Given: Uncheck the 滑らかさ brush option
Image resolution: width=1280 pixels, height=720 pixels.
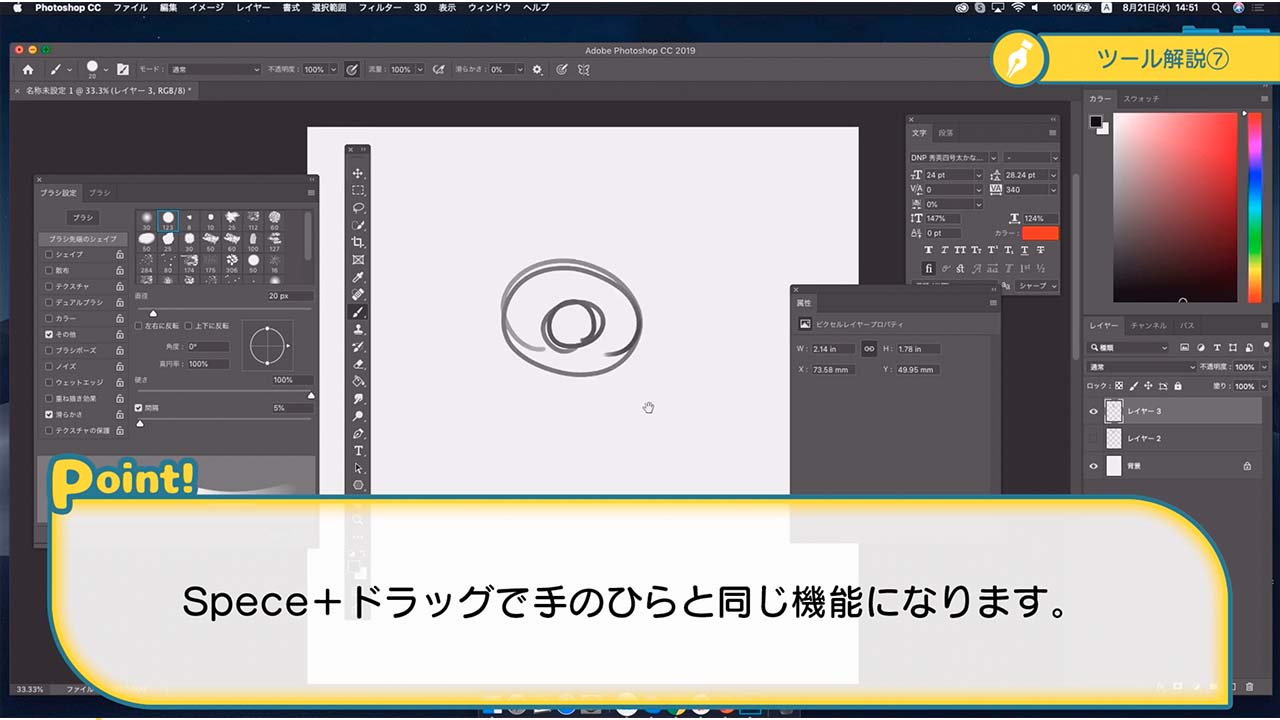Looking at the screenshot, I should click(49, 414).
